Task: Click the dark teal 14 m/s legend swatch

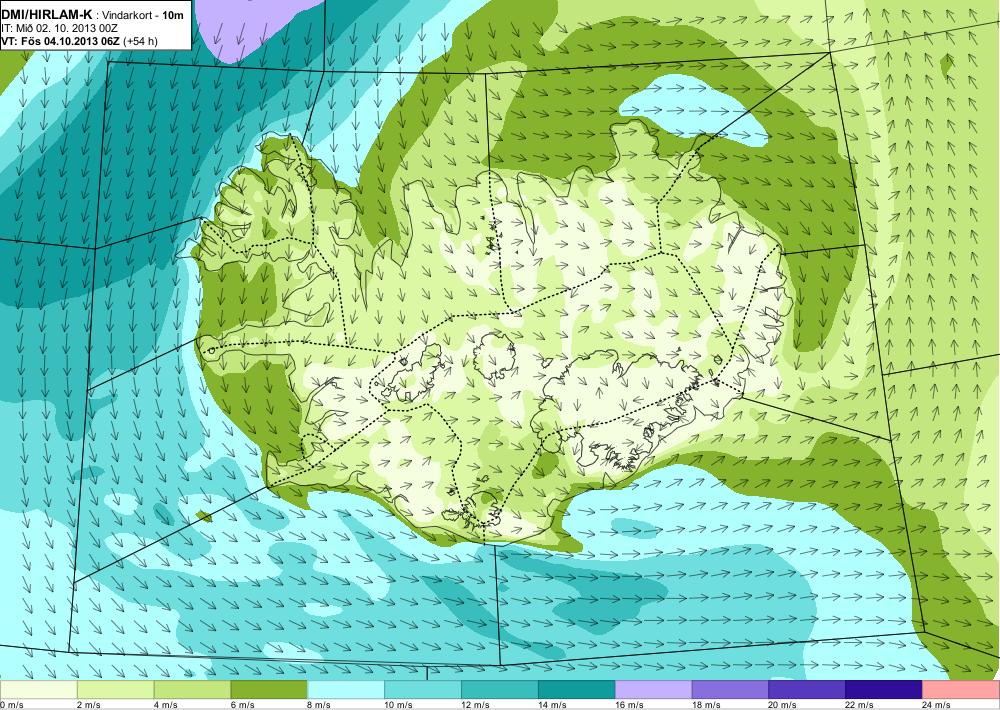Action: (x=577, y=690)
